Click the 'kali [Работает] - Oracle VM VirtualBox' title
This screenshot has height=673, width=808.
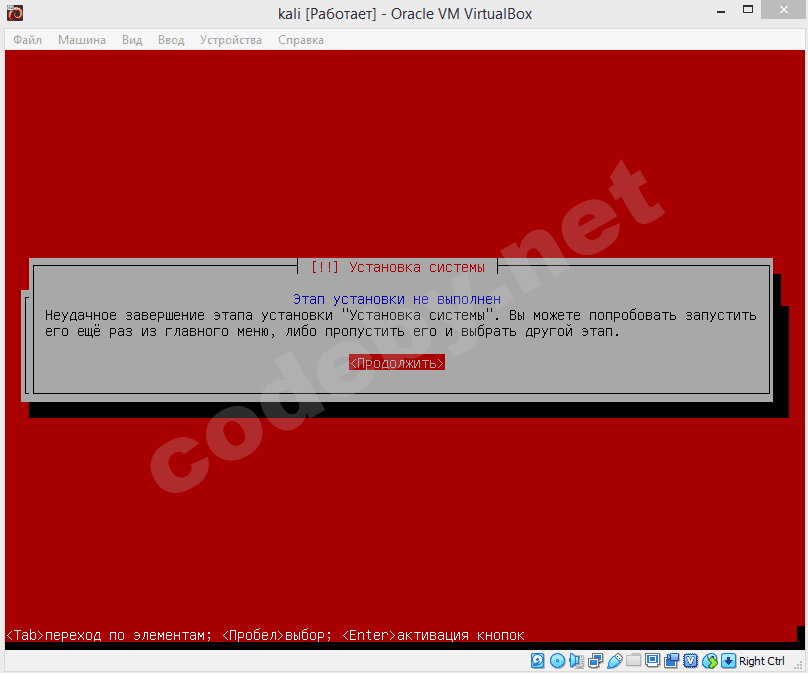pyautogui.click(x=405, y=13)
